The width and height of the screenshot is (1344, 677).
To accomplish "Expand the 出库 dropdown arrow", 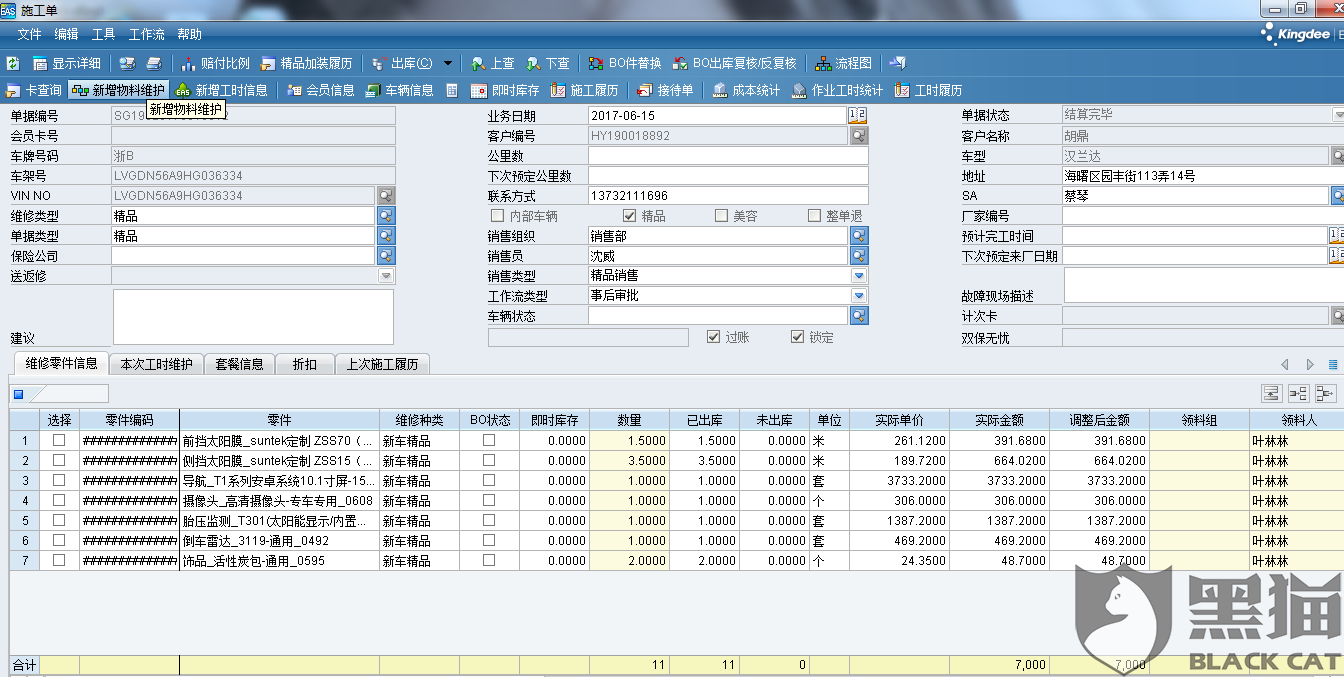I will (x=448, y=63).
